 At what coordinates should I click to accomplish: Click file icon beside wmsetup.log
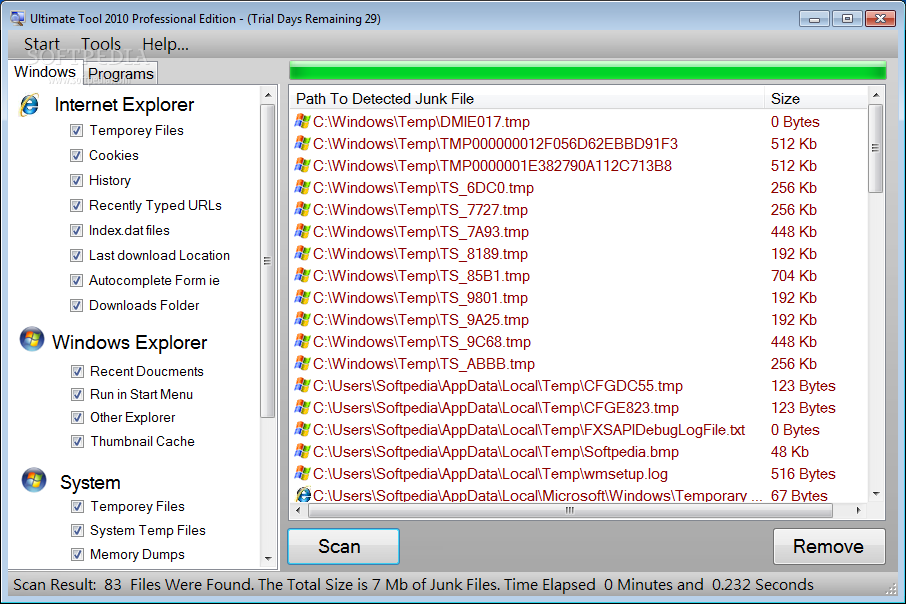point(302,473)
